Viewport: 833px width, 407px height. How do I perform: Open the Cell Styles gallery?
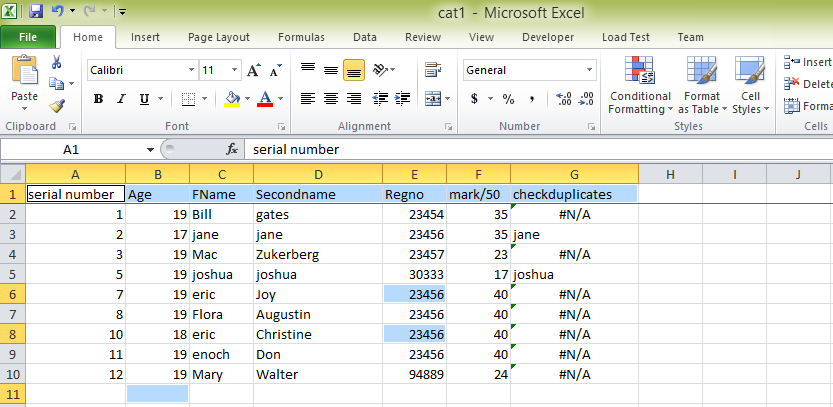point(750,86)
